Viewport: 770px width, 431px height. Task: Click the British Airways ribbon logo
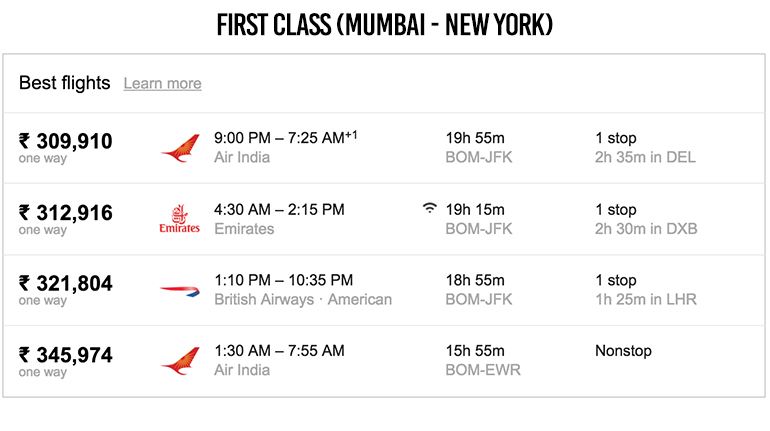coord(180,291)
